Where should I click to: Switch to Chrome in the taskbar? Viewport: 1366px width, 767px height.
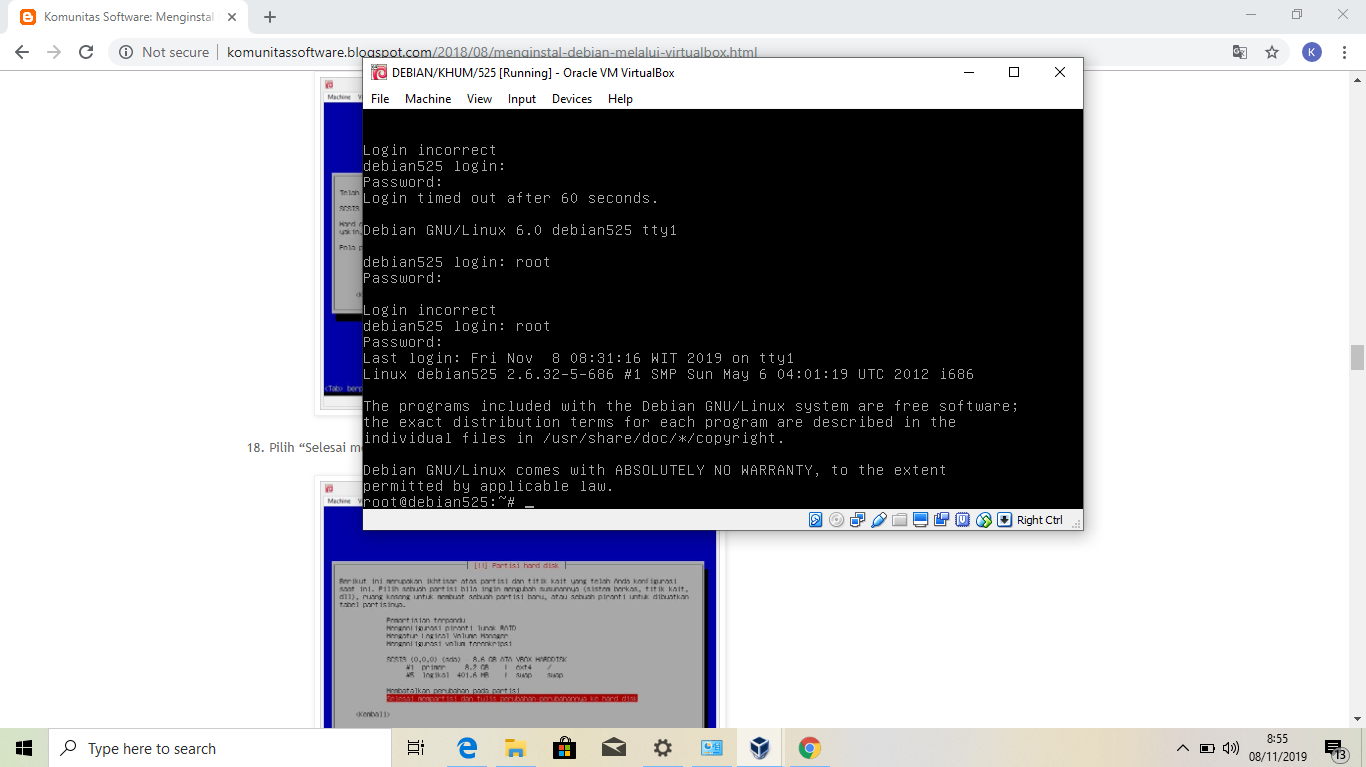(809, 748)
